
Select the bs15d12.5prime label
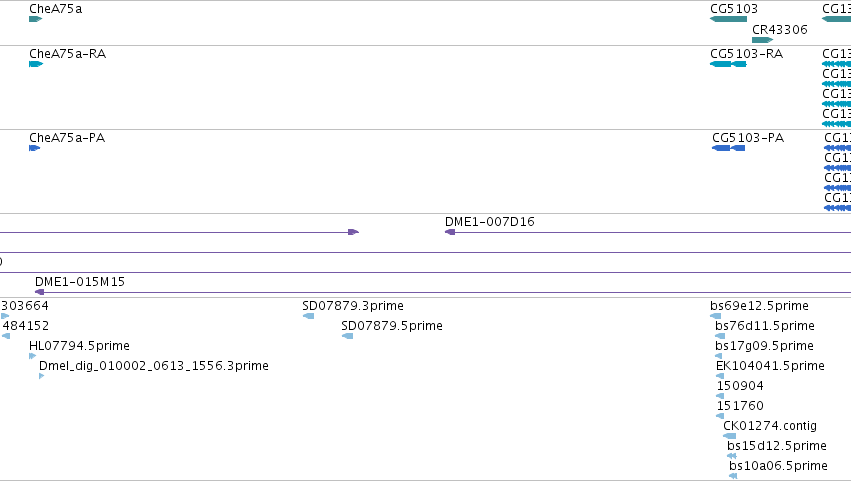pyautogui.click(x=777, y=446)
